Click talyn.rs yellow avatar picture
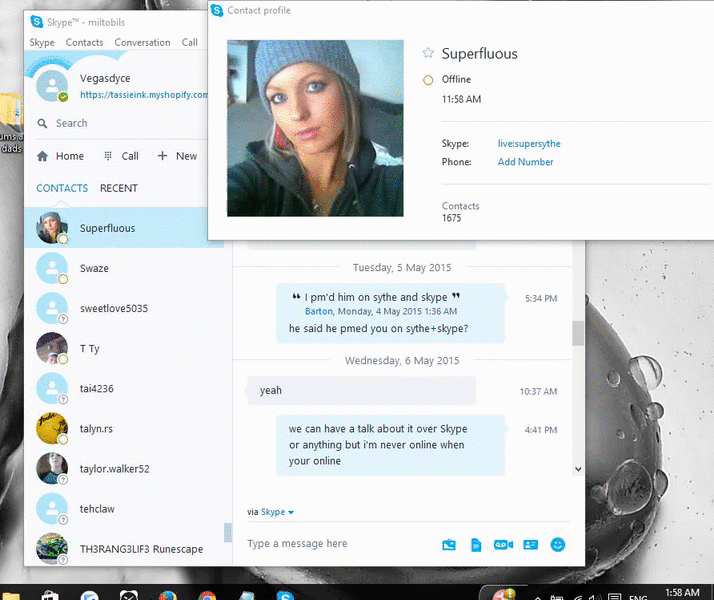714x600 pixels. click(51, 428)
